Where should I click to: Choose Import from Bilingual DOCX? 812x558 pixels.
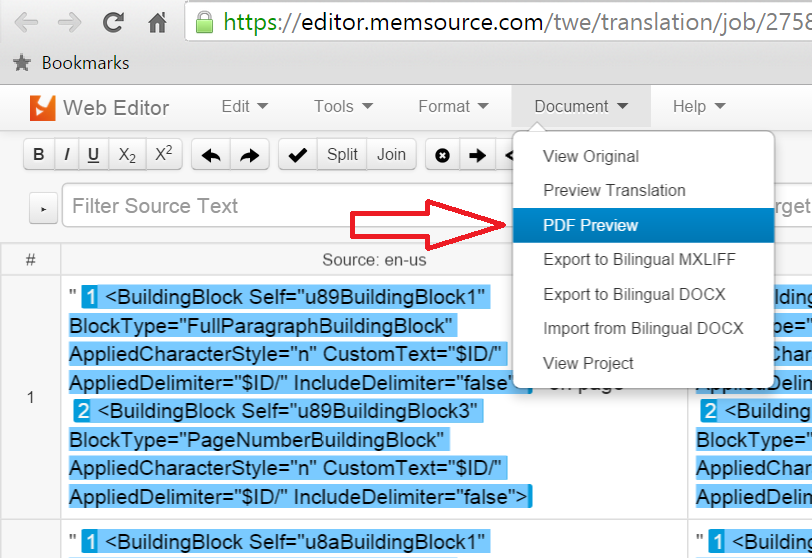tap(643, 328)
